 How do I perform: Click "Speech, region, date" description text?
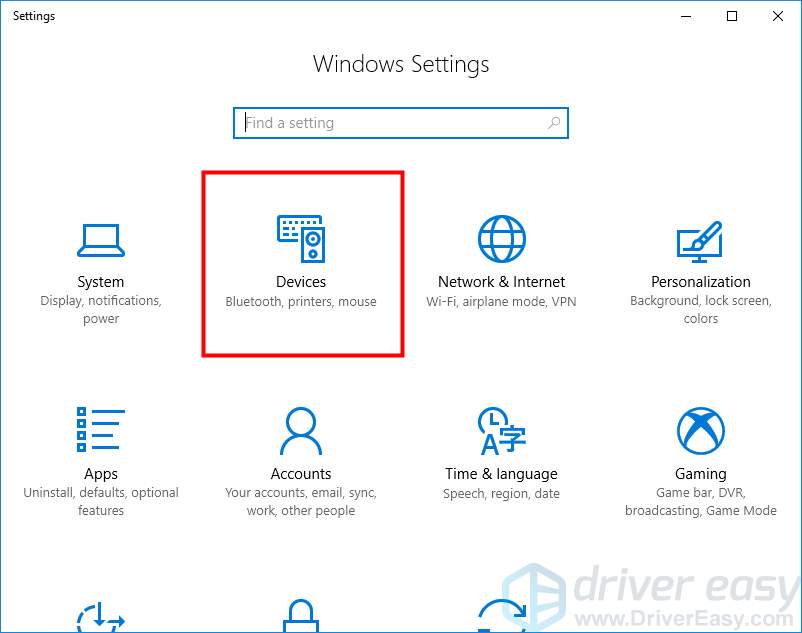(501, 494)
